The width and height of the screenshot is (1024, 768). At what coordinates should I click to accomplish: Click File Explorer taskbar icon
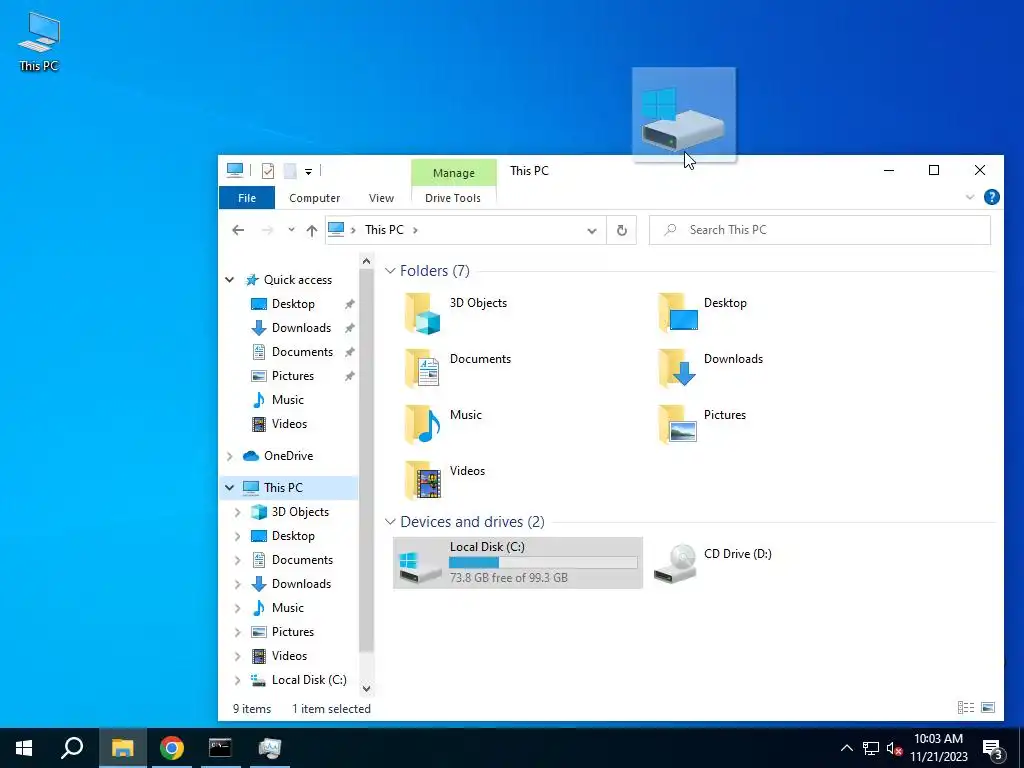pos(122,748)
